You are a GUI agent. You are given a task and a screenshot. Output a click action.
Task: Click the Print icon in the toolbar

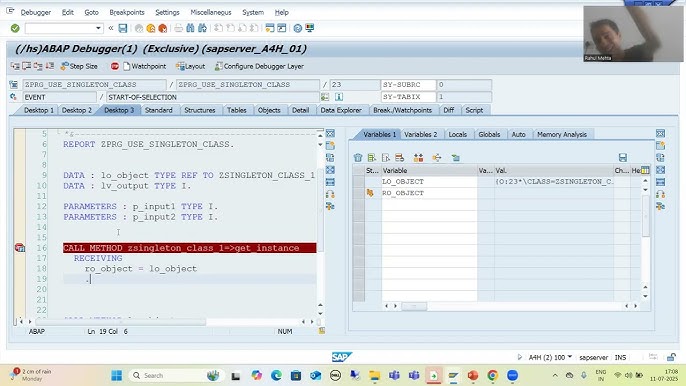pos(178,28)
